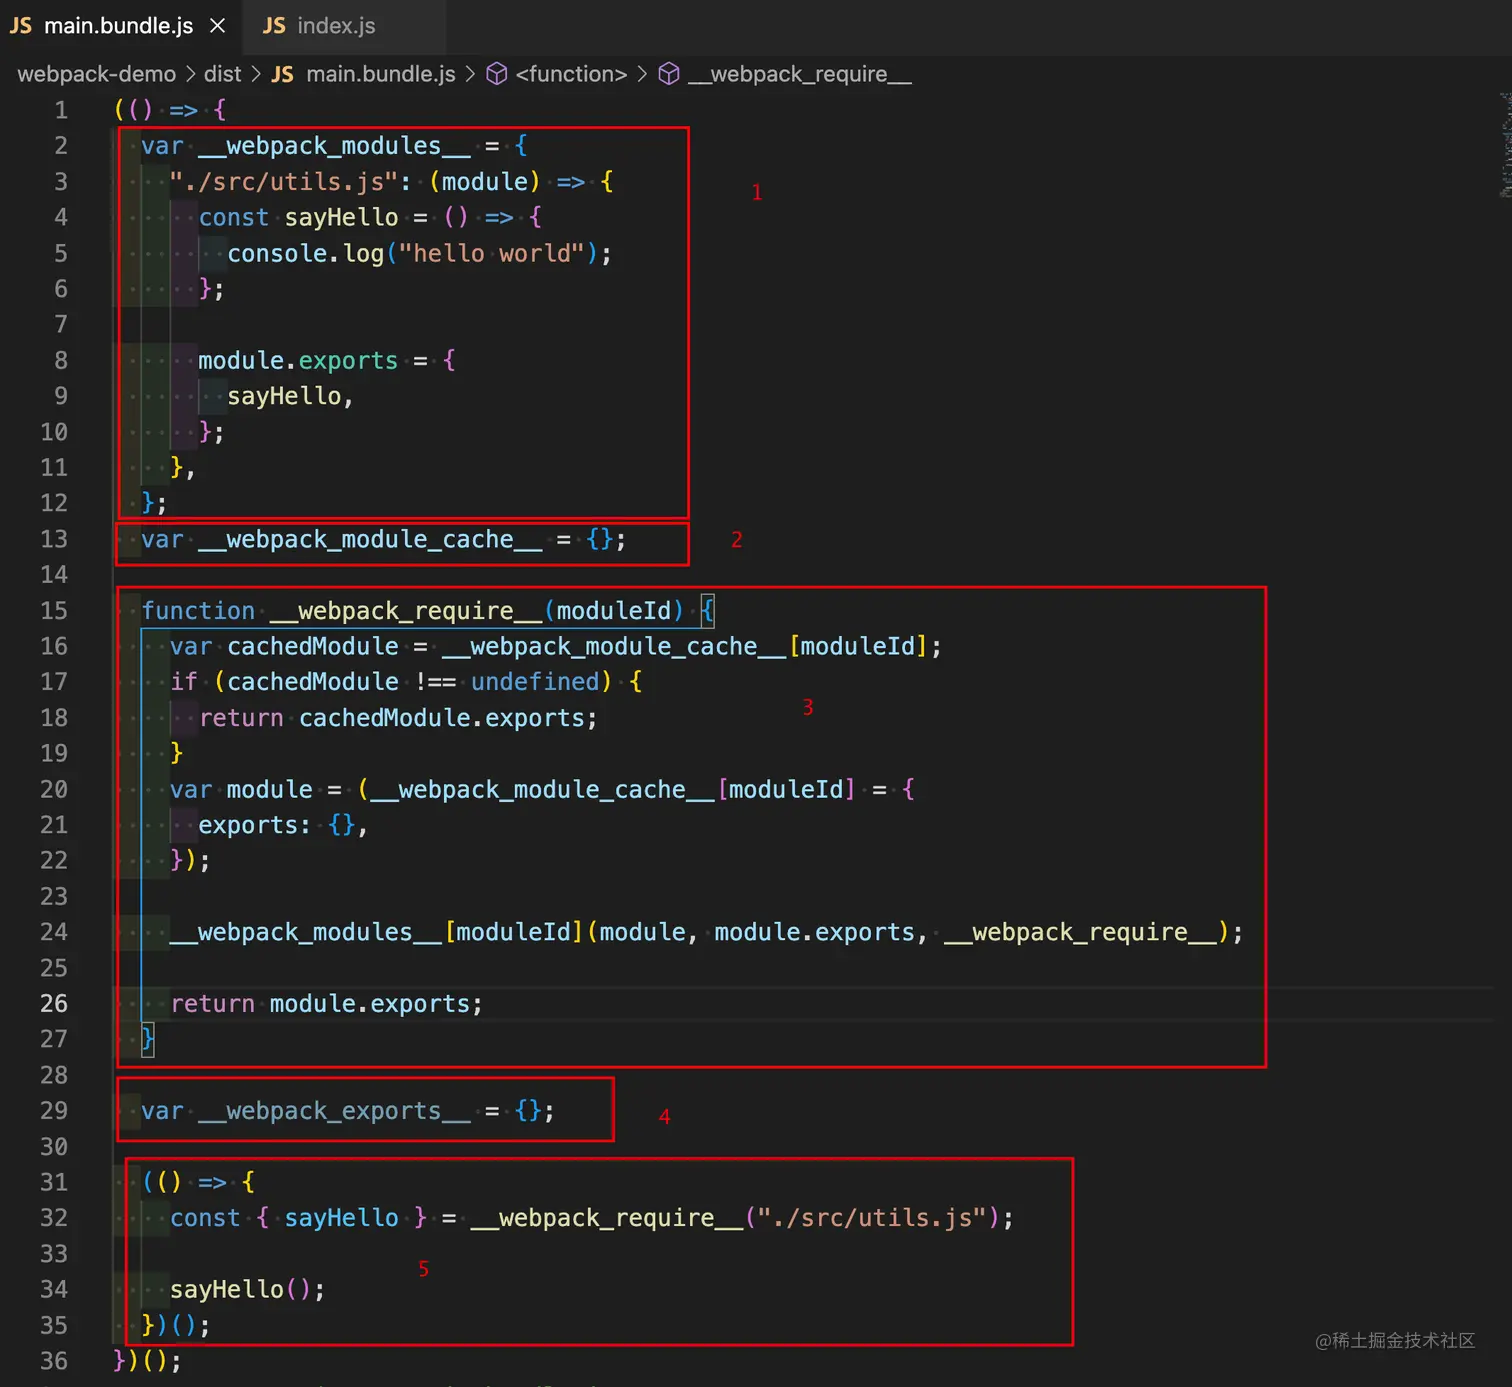Close the main.bundle.js tab

point(217,26)
